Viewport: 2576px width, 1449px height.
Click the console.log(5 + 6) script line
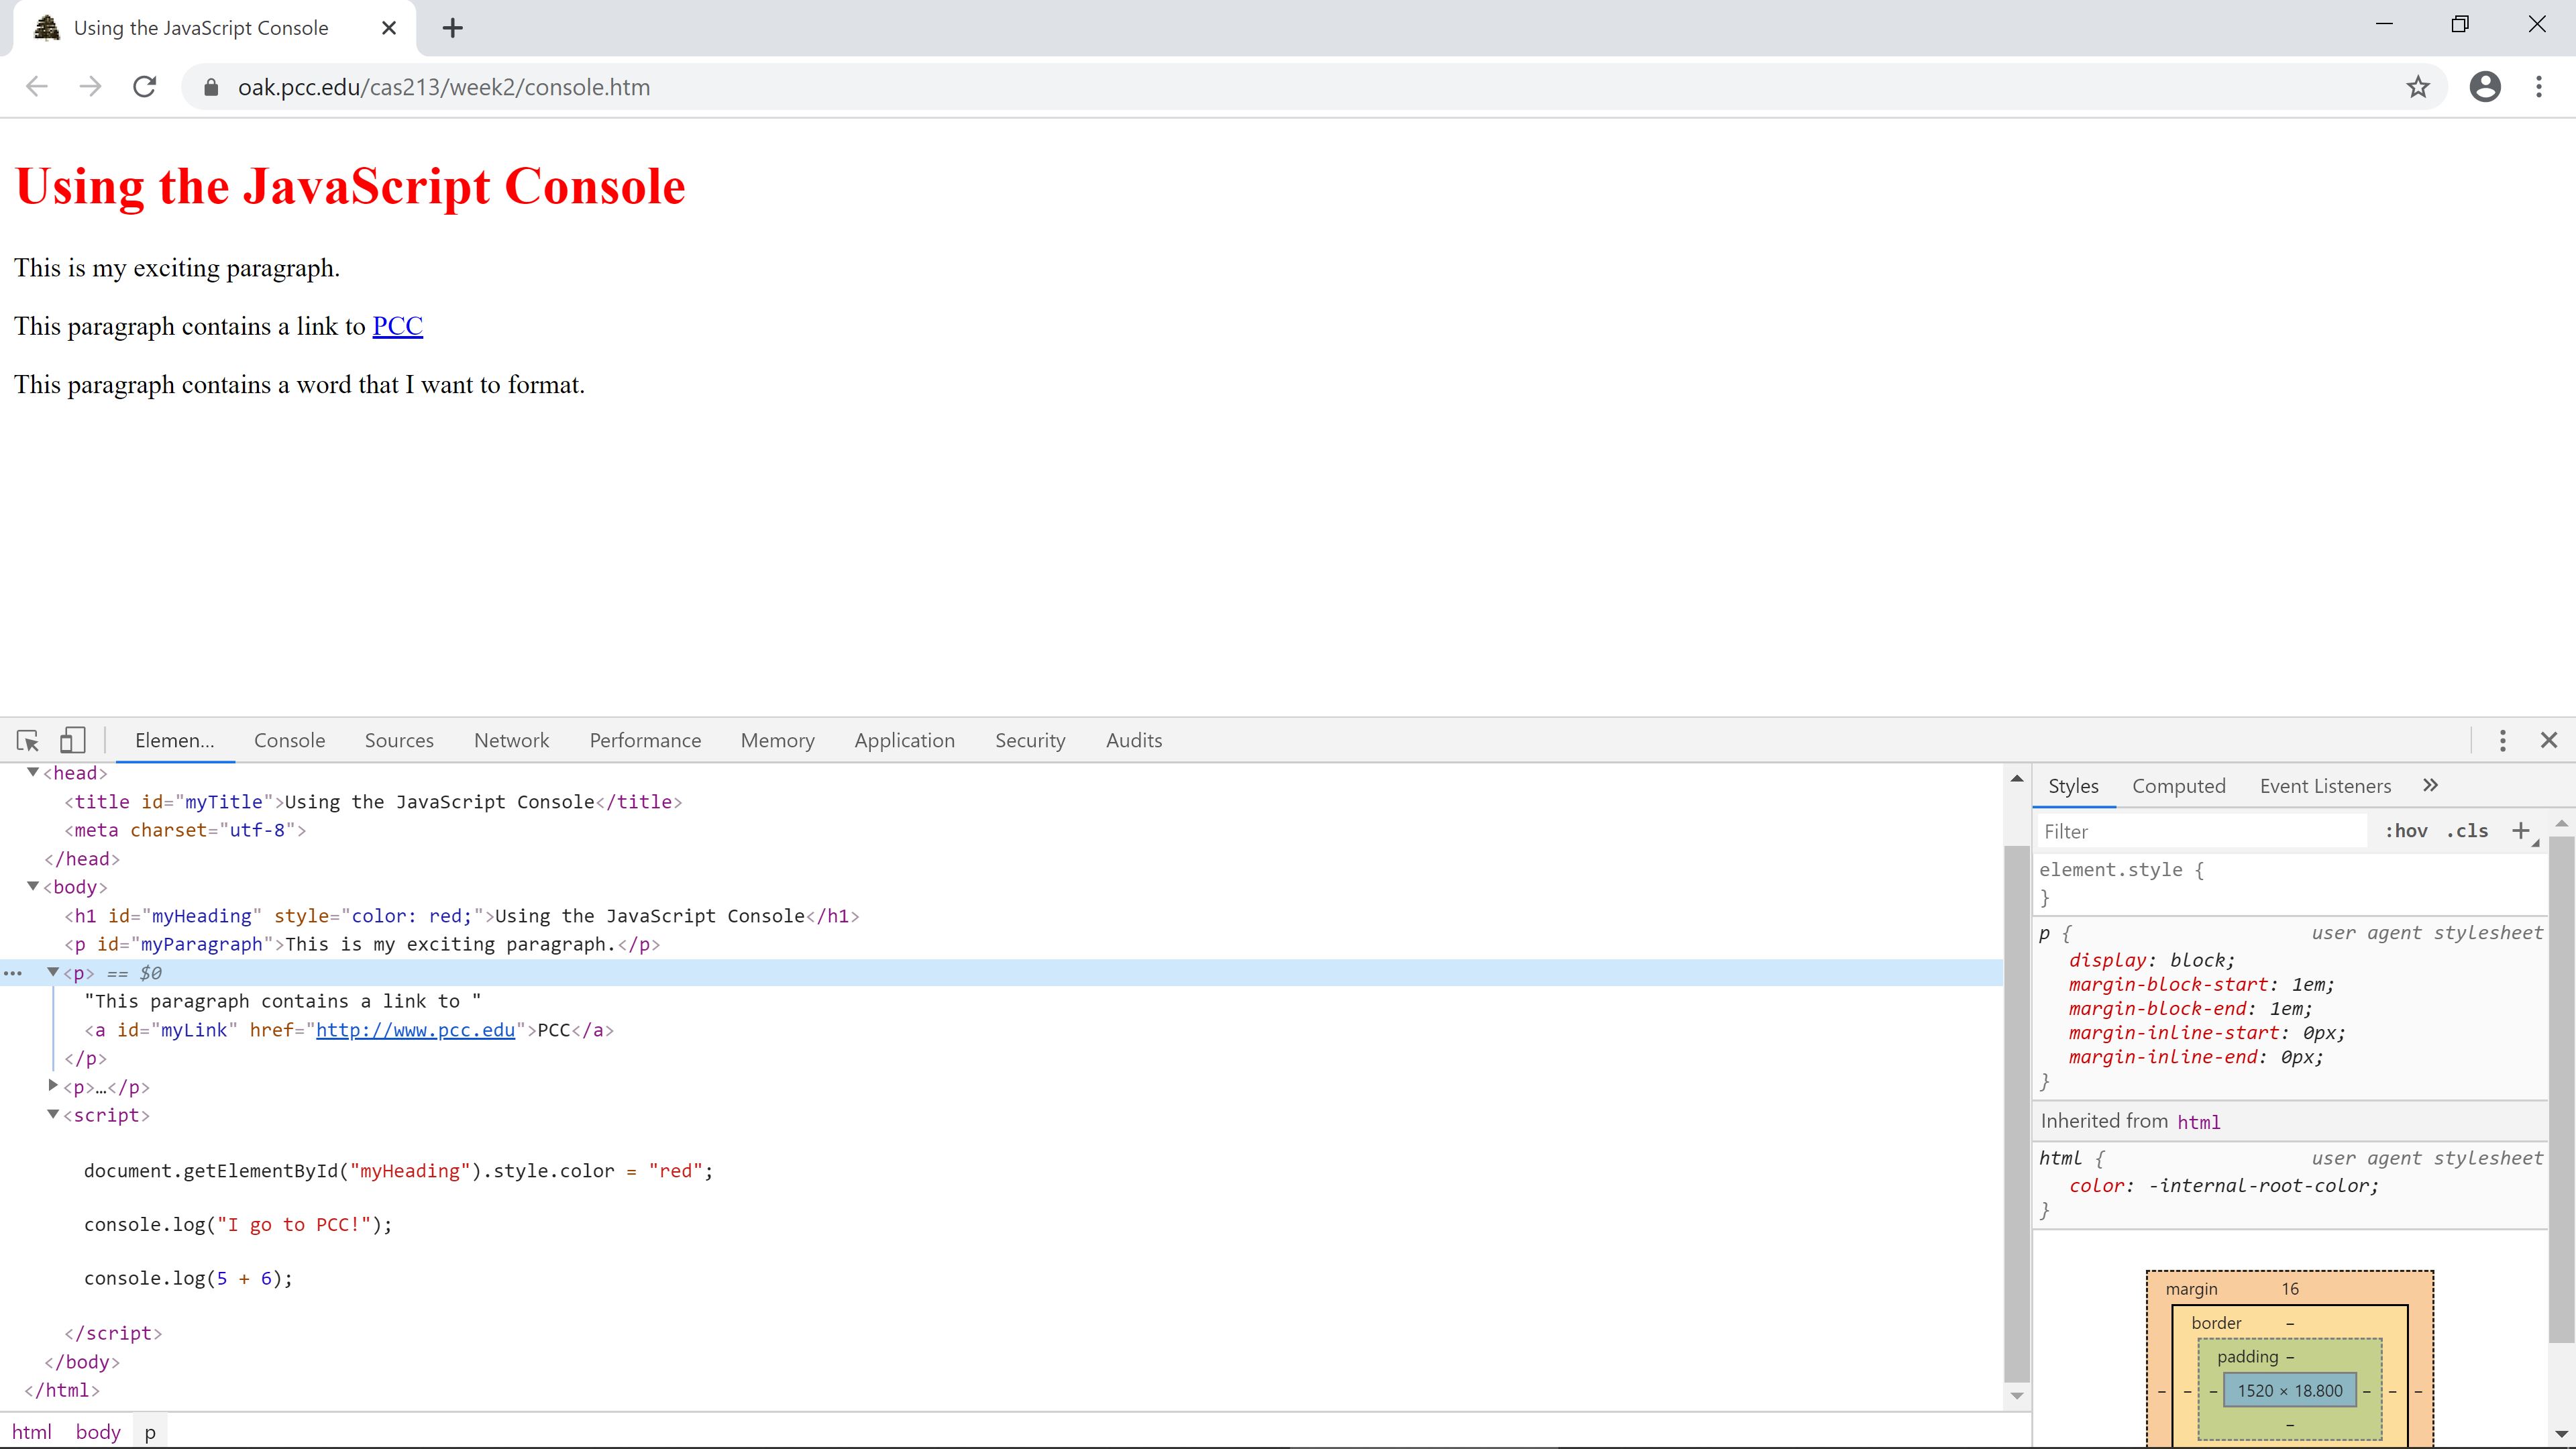188,1278
